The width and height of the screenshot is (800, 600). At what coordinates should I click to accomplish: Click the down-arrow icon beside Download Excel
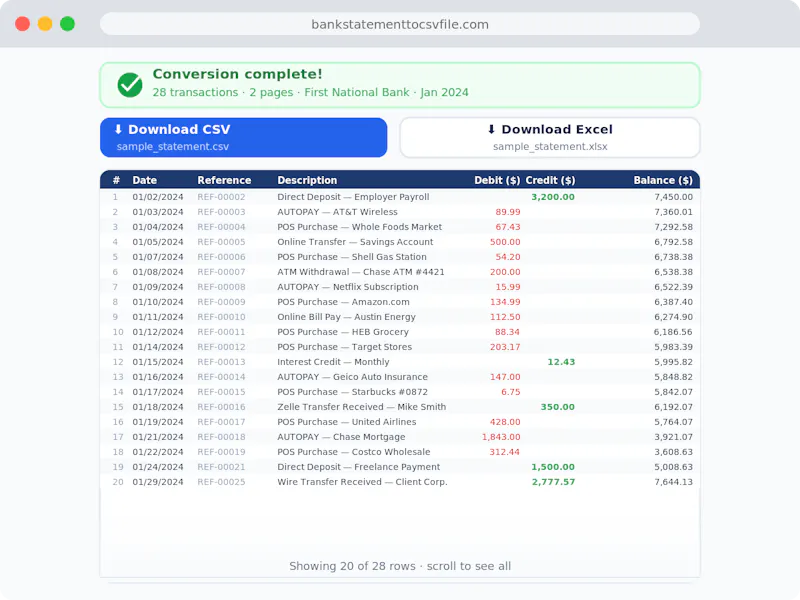pyautogui.click(x=491, y=129)
